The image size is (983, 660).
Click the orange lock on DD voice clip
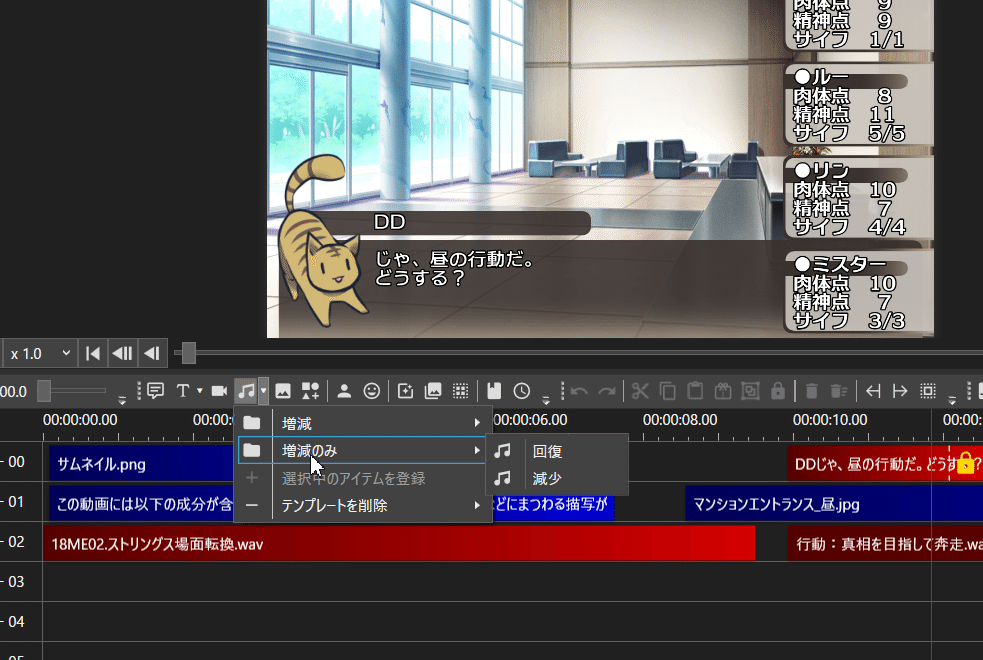pyautogui.click(x=966, y=463)
